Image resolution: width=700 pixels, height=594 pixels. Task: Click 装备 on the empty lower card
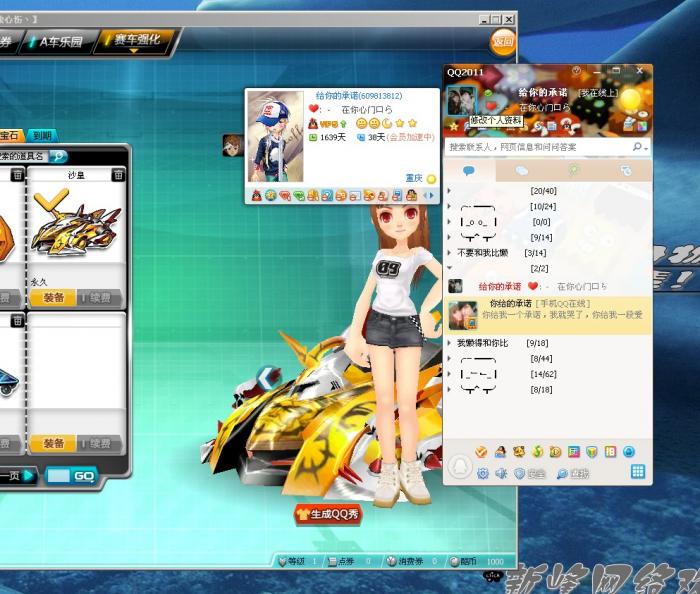pyautogui.click(x=53, y=443)
